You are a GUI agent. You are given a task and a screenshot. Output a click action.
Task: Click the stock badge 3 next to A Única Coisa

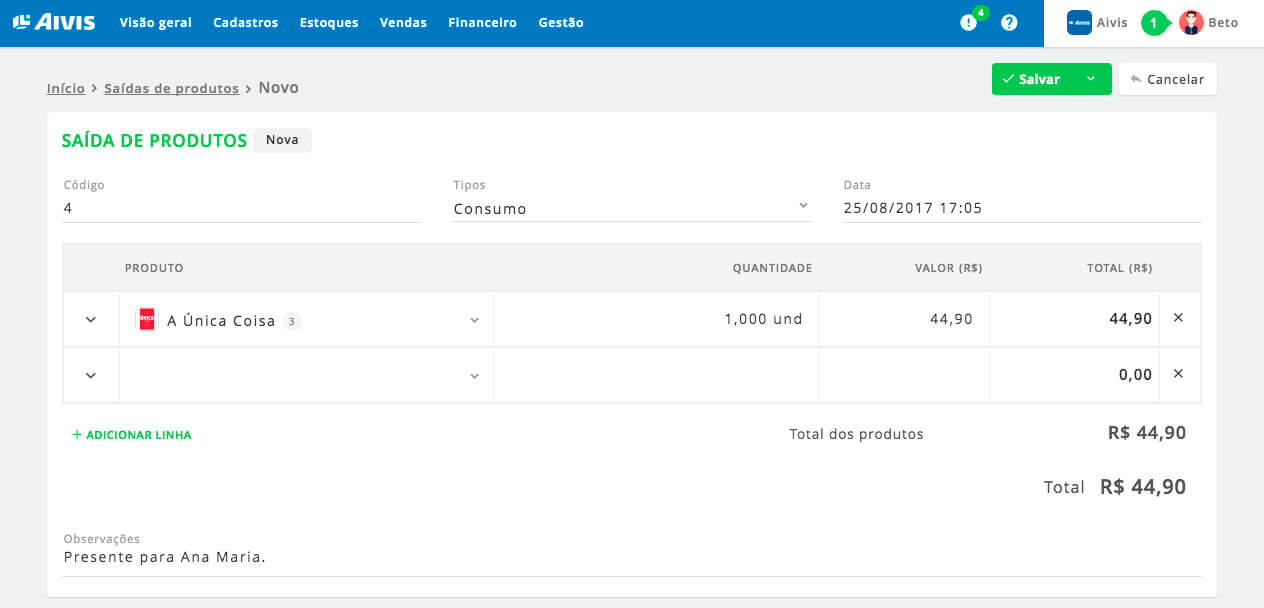pyautogui.click(x=291, y=321)
